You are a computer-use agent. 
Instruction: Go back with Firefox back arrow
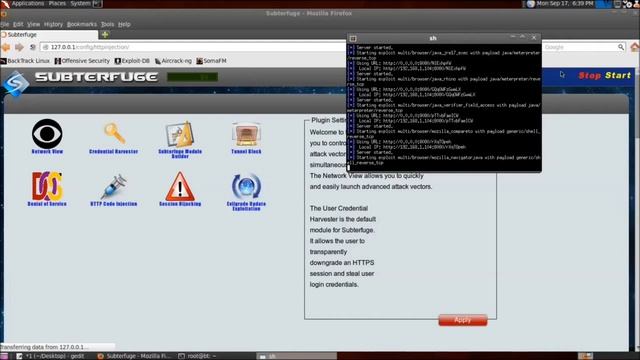point(6,47)
